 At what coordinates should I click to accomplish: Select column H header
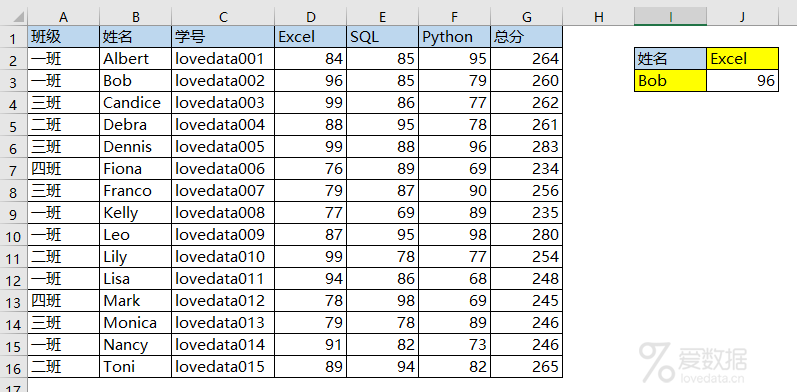click(599, 17)
